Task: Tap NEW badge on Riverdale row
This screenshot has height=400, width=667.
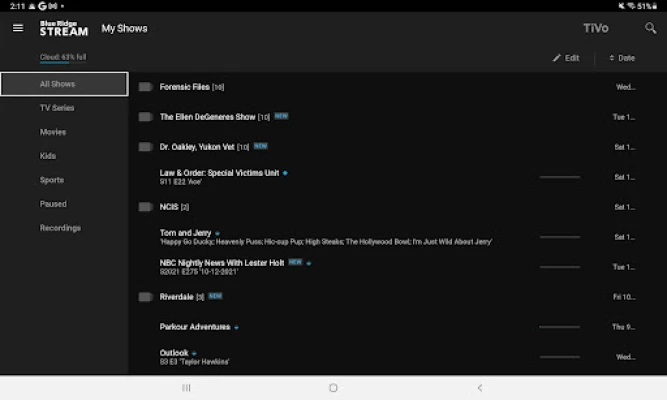Action: 215,296
